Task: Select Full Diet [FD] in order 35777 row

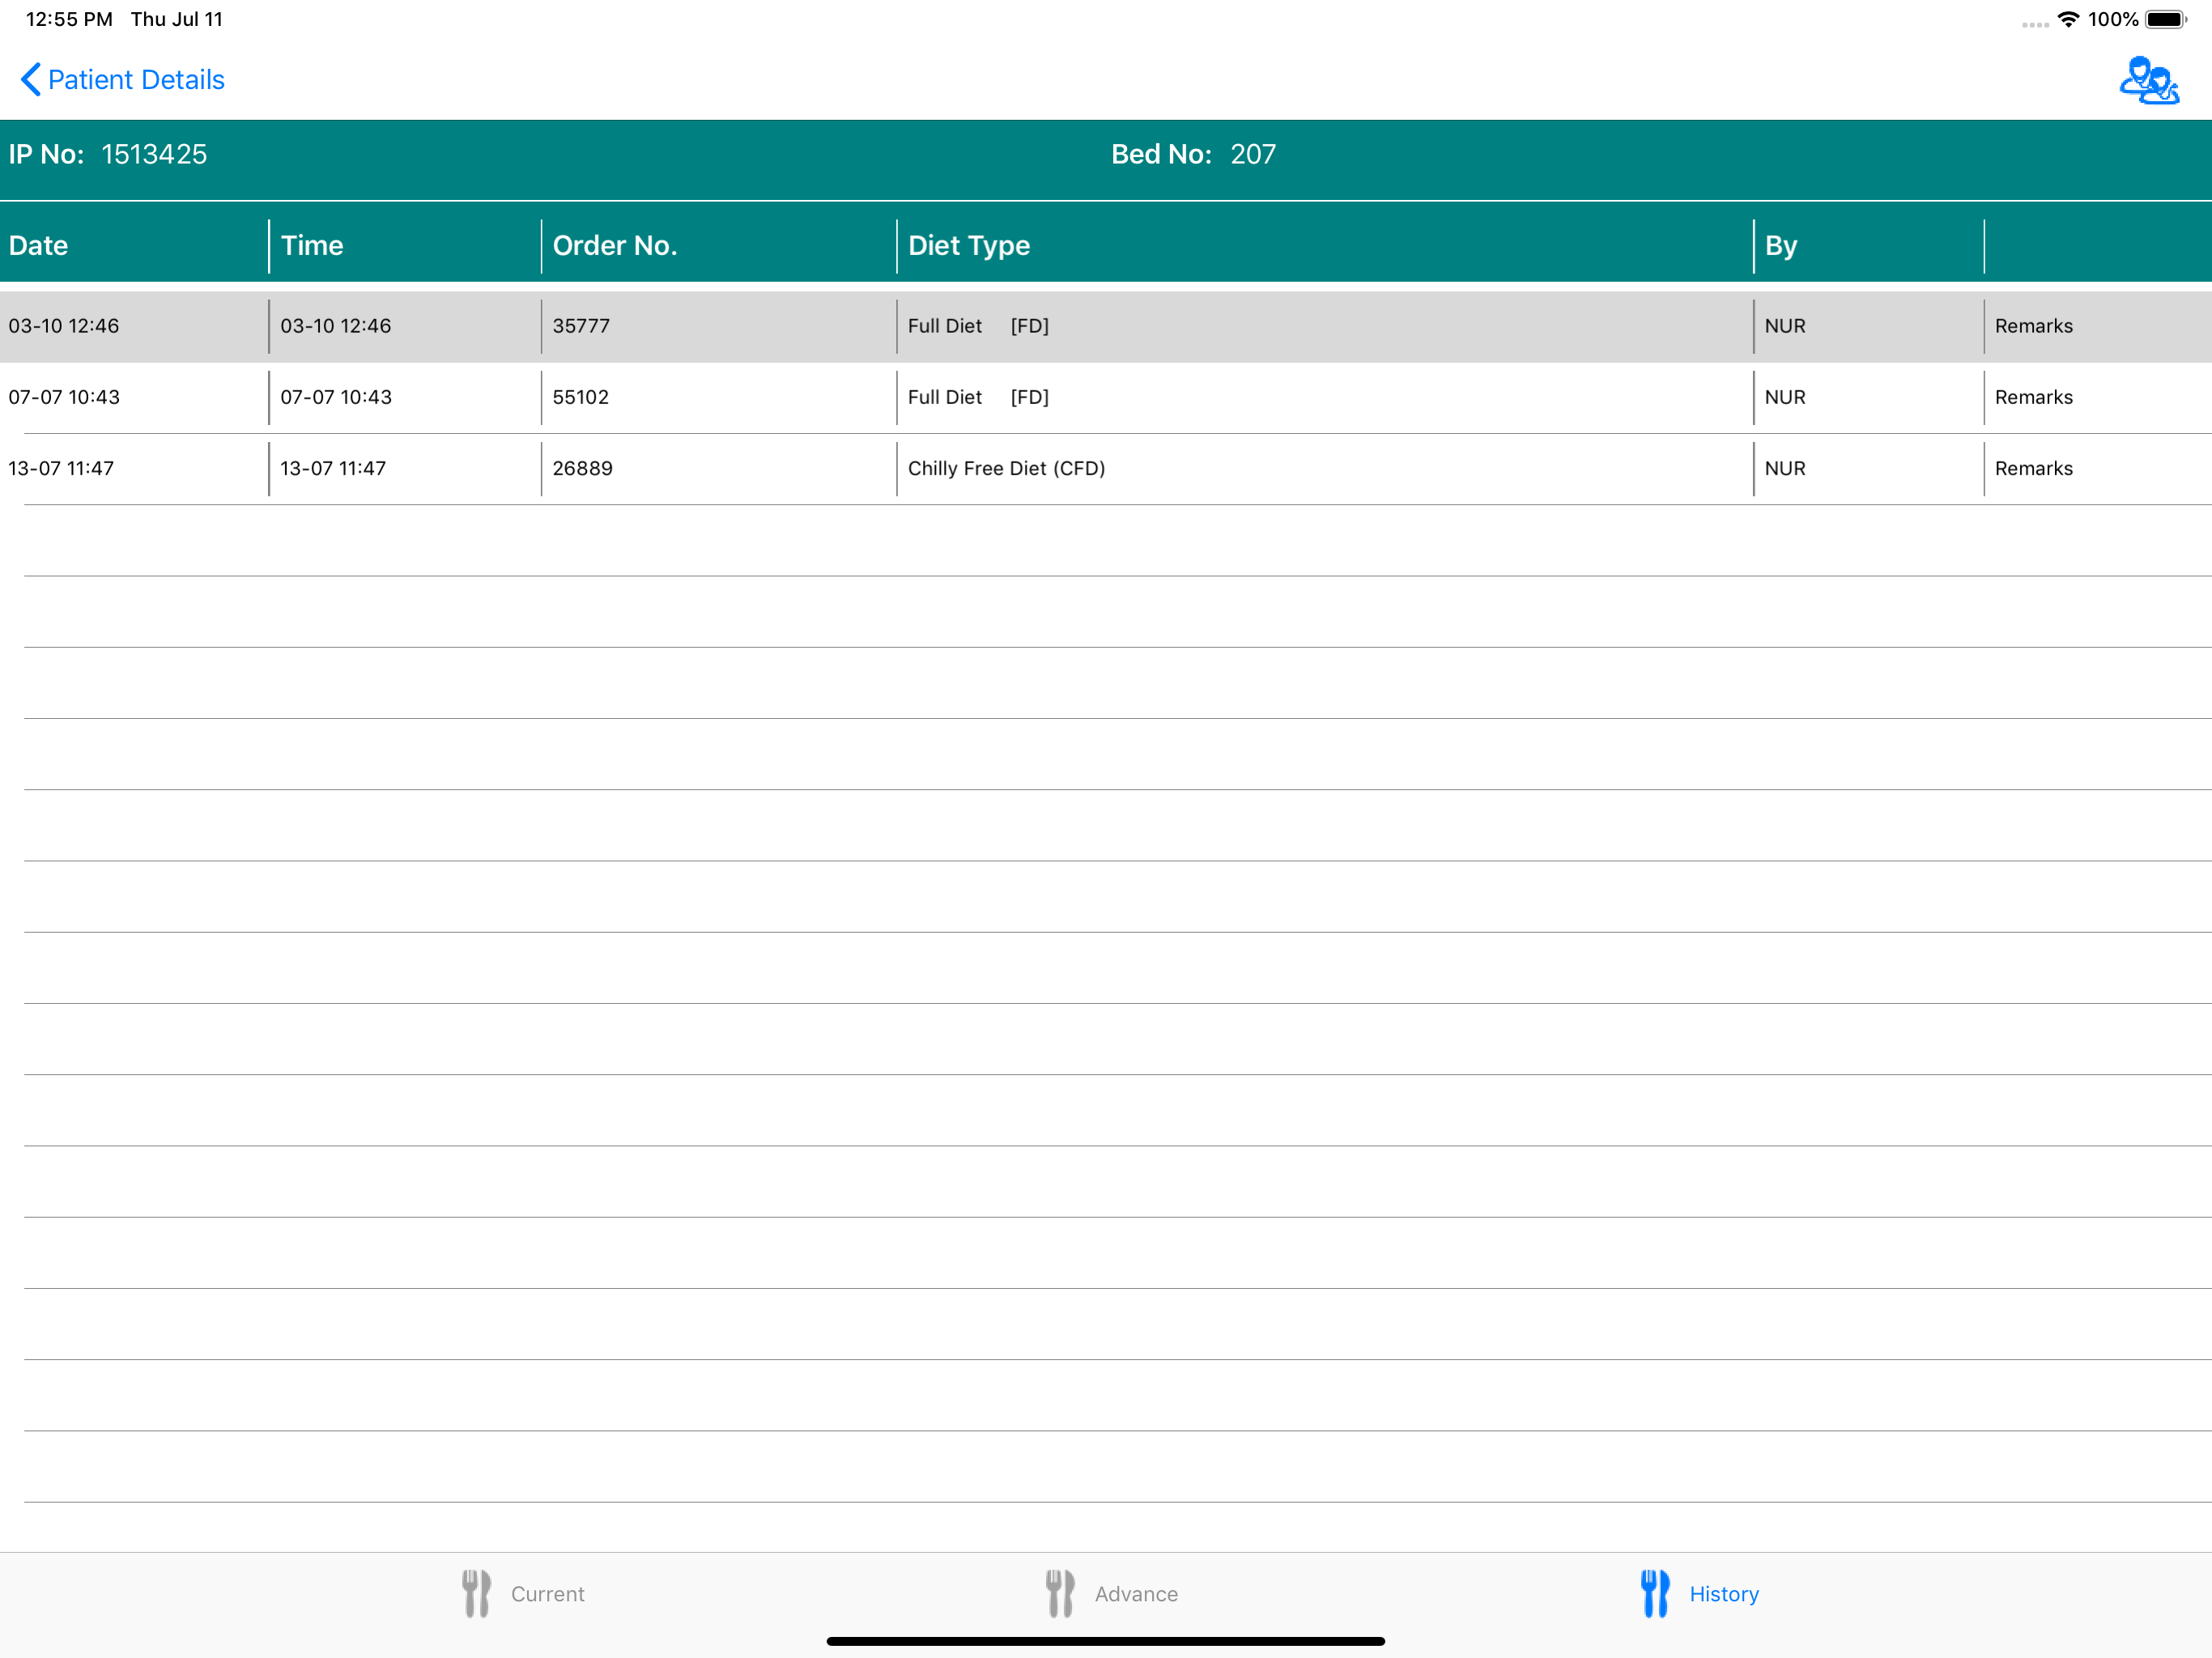Action: pyautogui.click(x=978, y=326)
